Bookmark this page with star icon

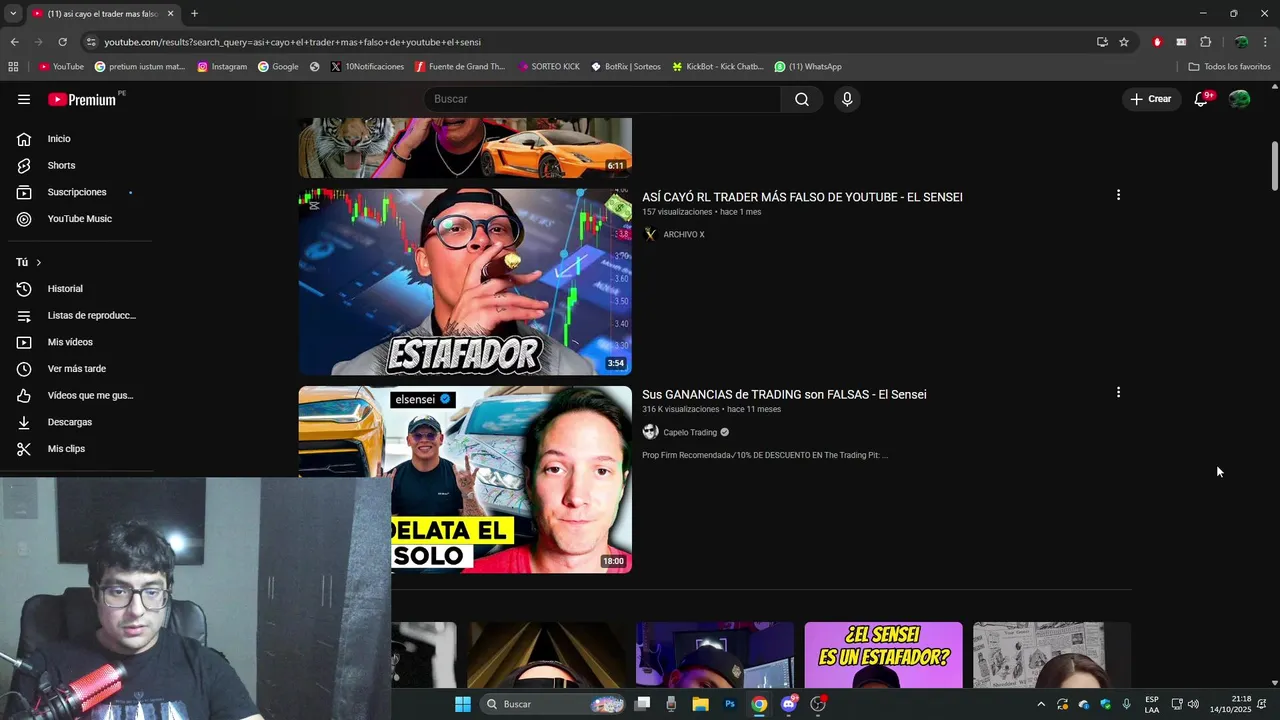[x=1124, y=42]
